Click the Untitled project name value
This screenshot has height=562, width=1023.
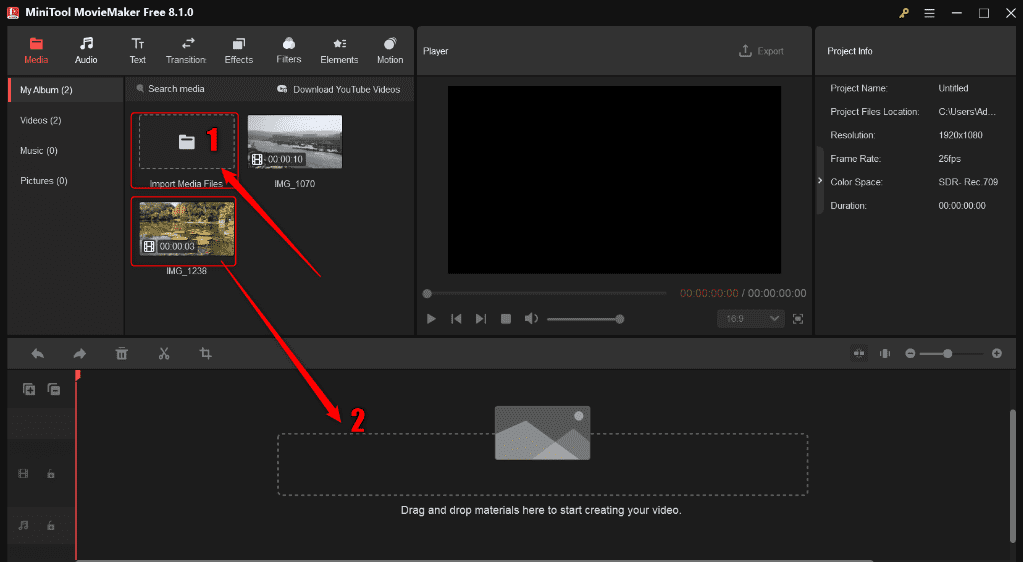coord(953,88)
